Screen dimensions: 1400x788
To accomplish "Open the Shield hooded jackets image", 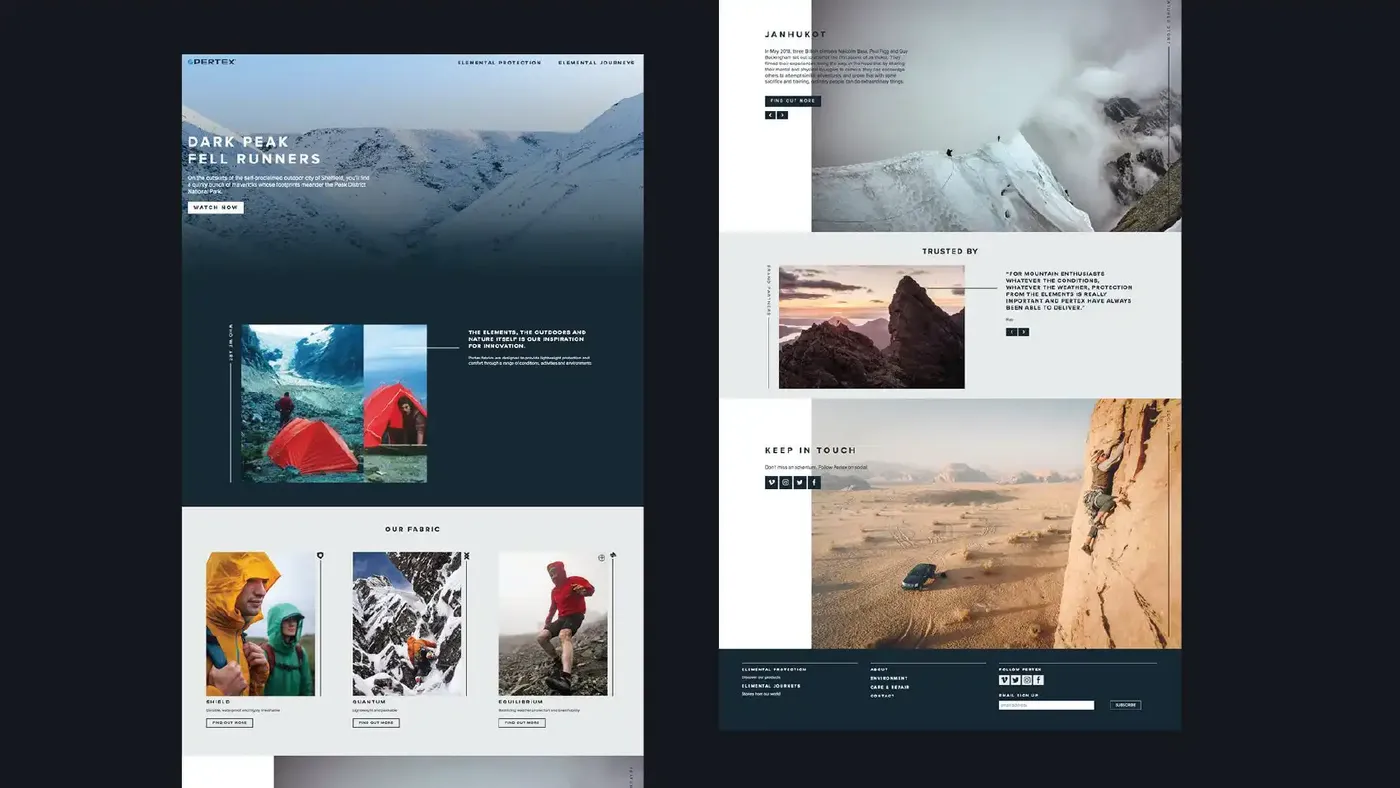I will pyautogui.click(x=260, y=623).
